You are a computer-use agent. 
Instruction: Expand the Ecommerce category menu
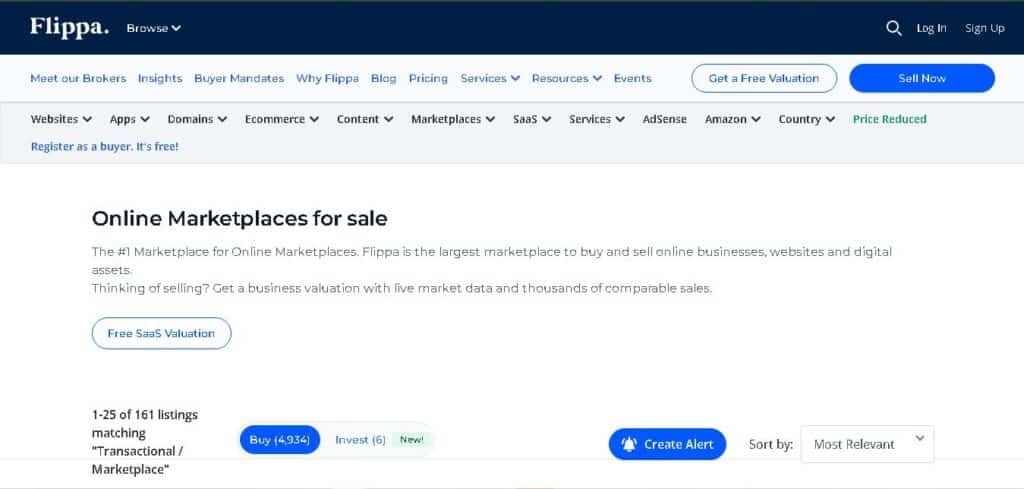[x=282, y=119]
